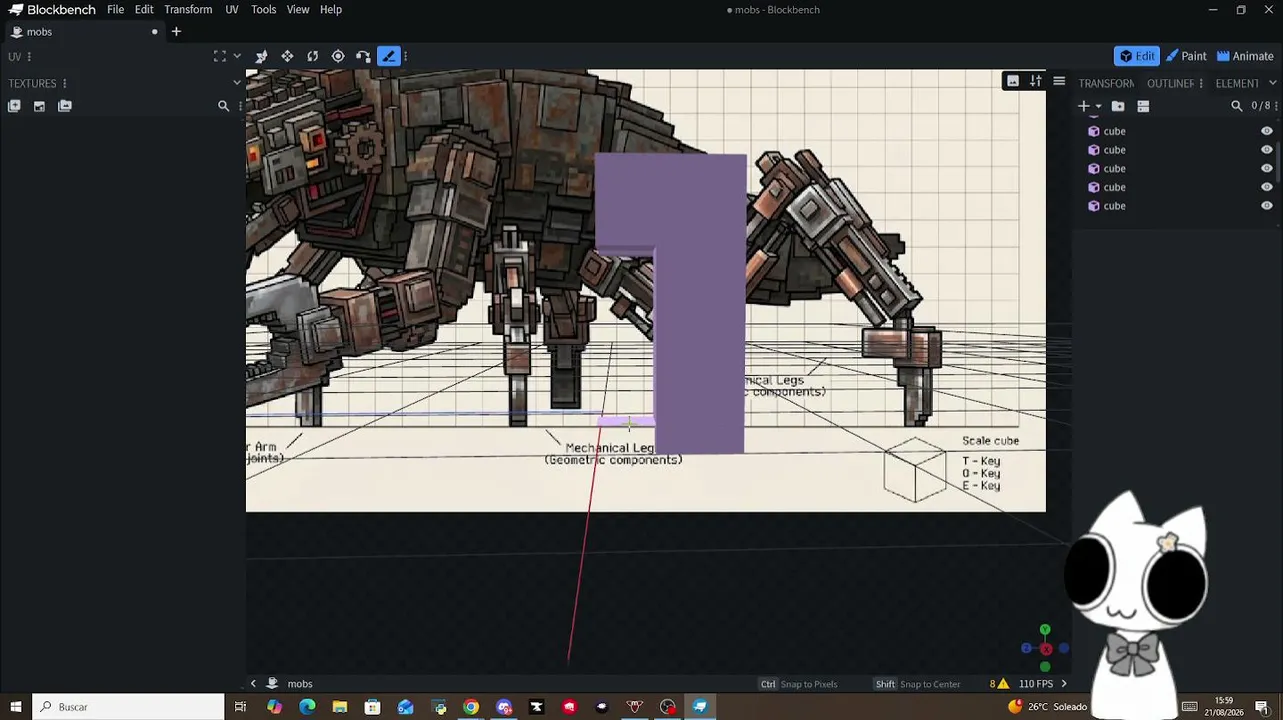
Task: Click the middle icon under the Textures header
Action: (39, 106)
